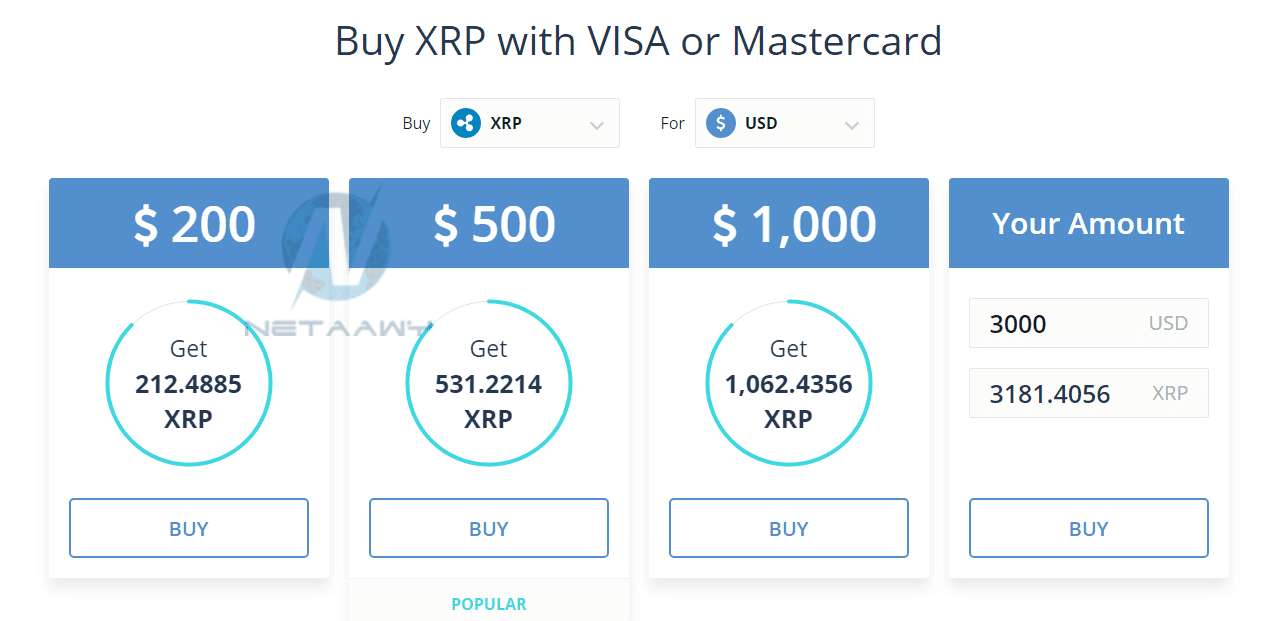The image size is (1263, 621).
Task: Click the Your Amount card header
Action: (x=1089, y=224)
